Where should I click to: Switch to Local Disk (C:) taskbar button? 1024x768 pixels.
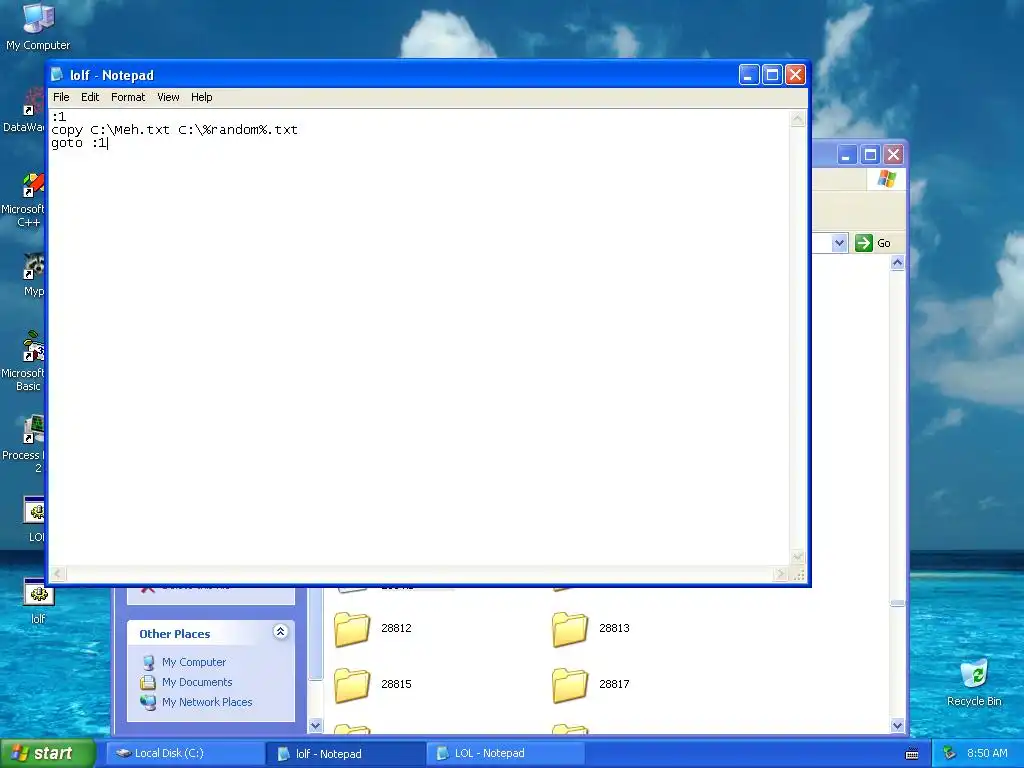click(185, 753)
